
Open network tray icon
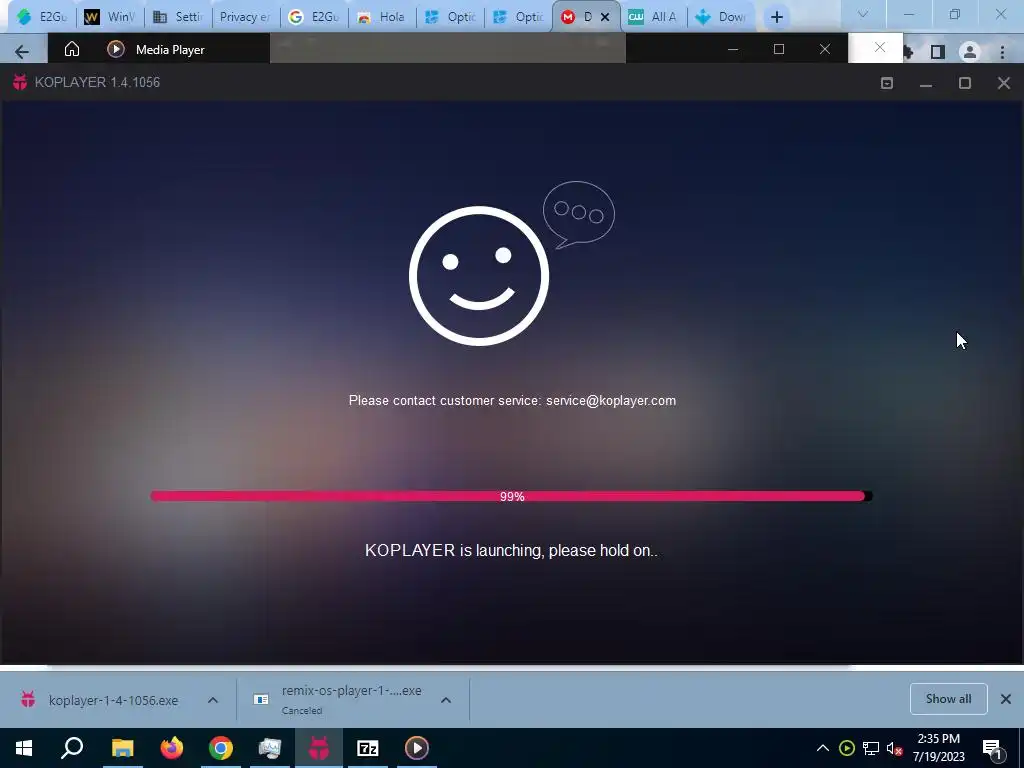click(871, 748)
